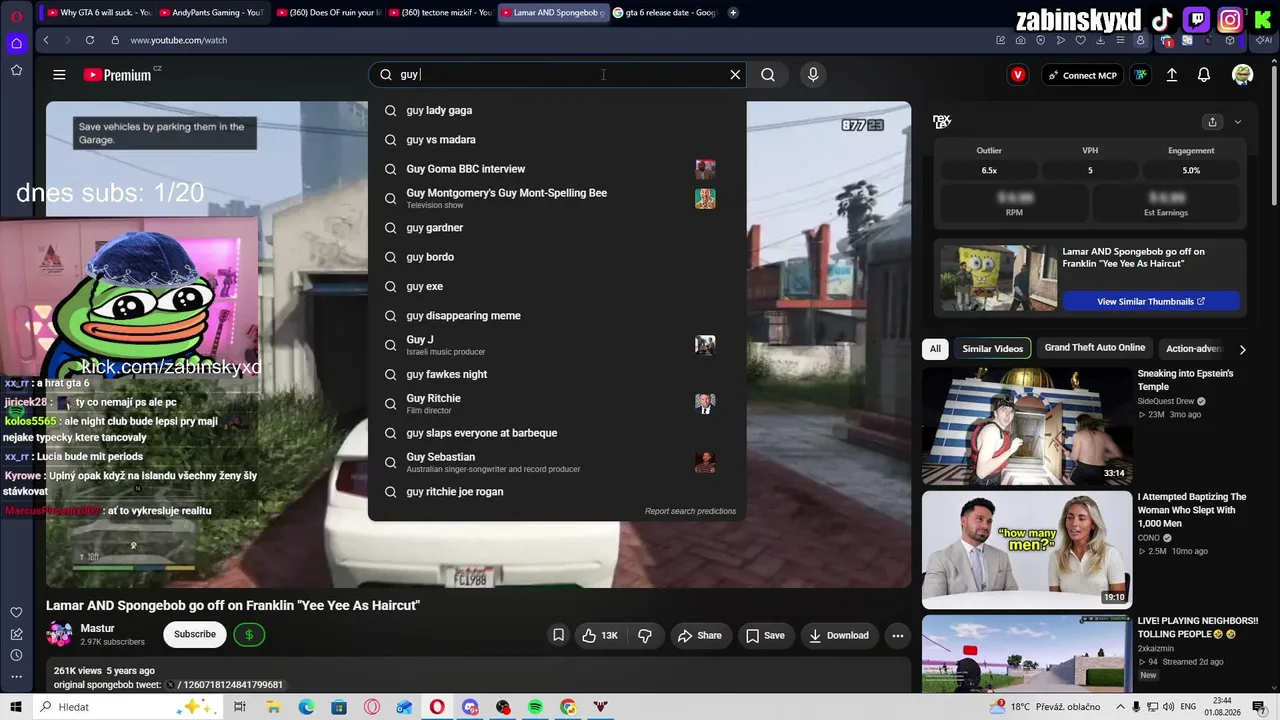Image resolution: width=1280 pixels, height=720 pixels.
Task: Collapse the extension stats panel chevron
Action: (1238, 122)
